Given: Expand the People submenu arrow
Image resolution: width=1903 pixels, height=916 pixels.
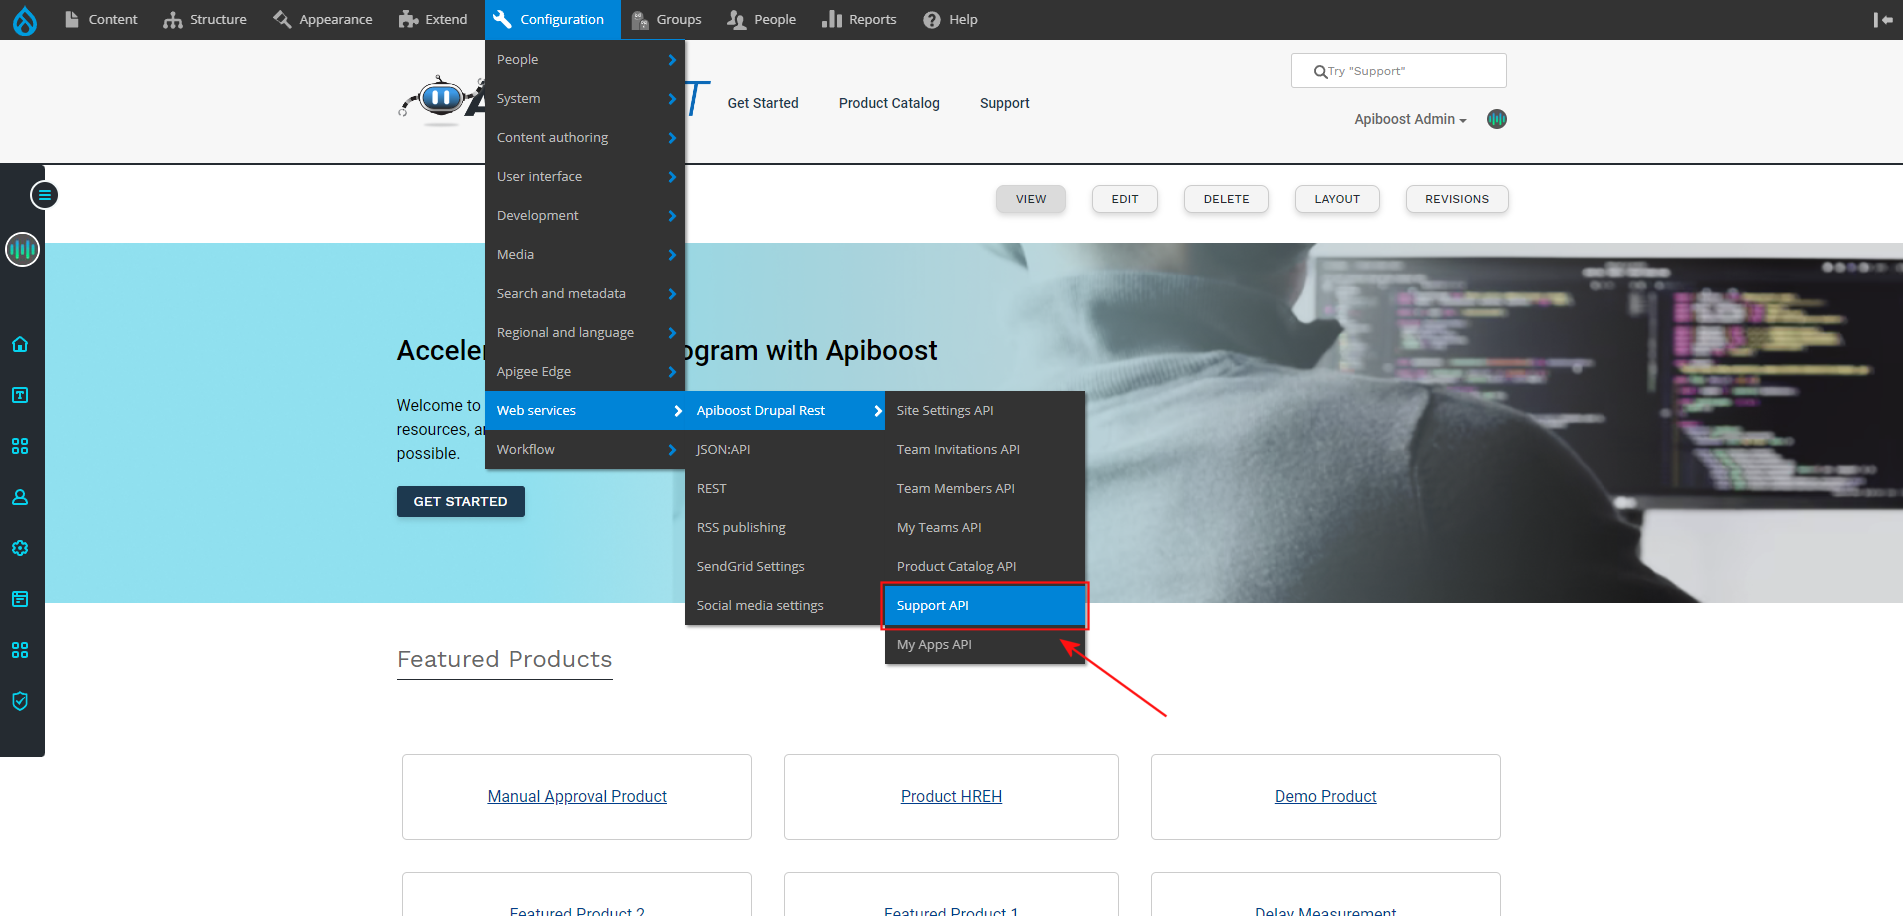Looking at the screenshot, I should (x=672, y=60).
